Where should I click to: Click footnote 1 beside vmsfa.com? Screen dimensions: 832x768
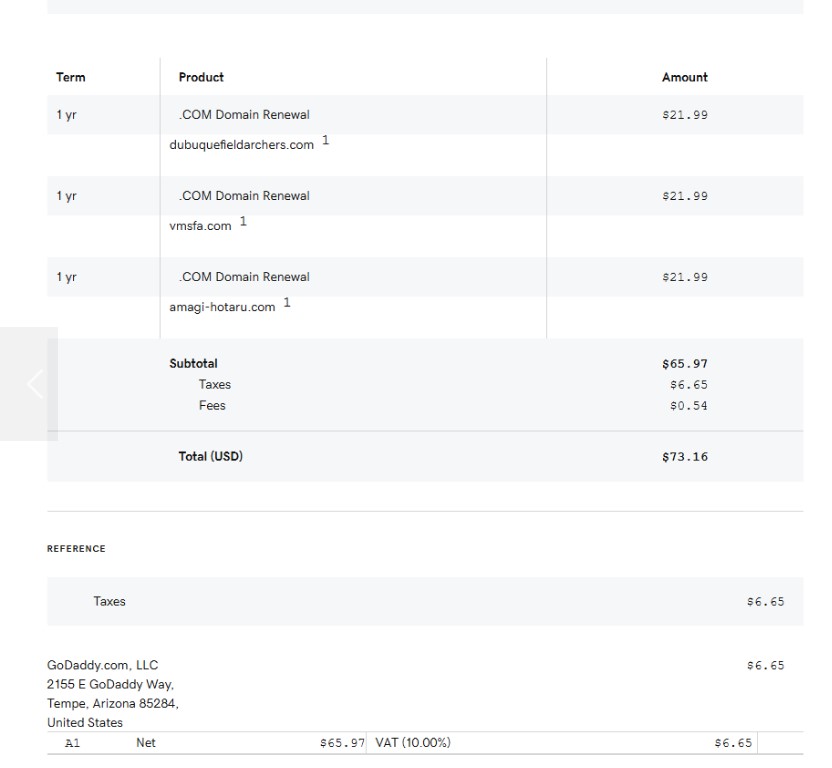243,222
